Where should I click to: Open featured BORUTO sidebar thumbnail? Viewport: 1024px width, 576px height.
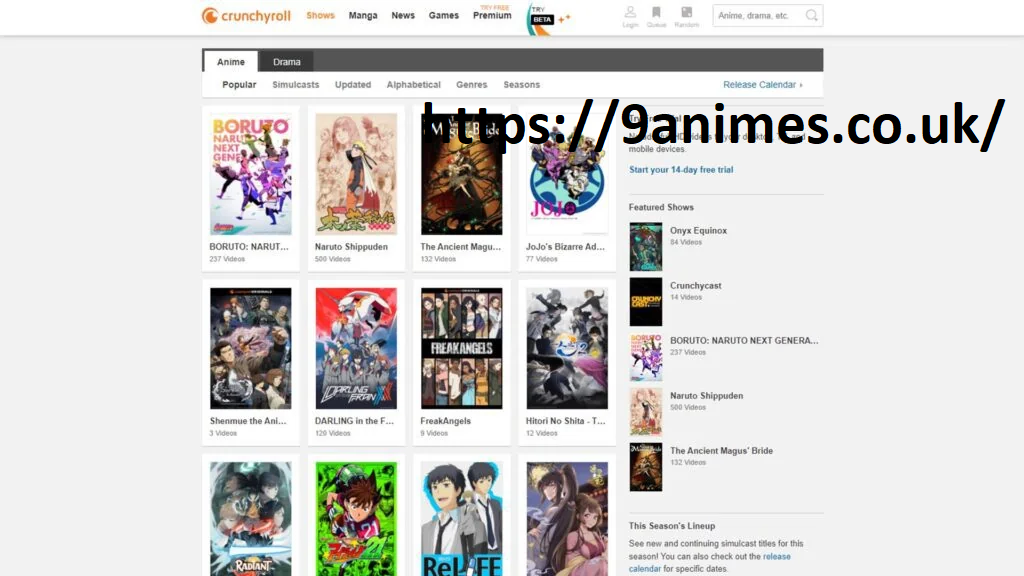[646, 357]
